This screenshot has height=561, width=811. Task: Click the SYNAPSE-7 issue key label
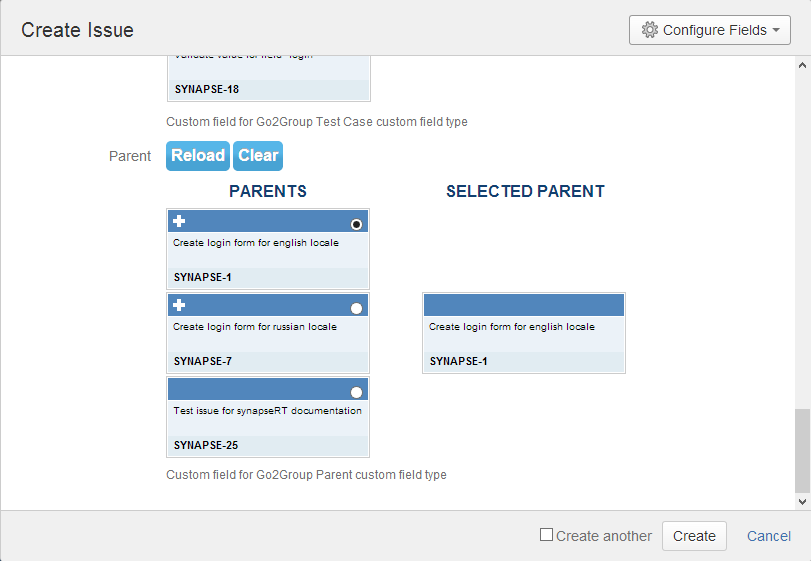[203, 361]
